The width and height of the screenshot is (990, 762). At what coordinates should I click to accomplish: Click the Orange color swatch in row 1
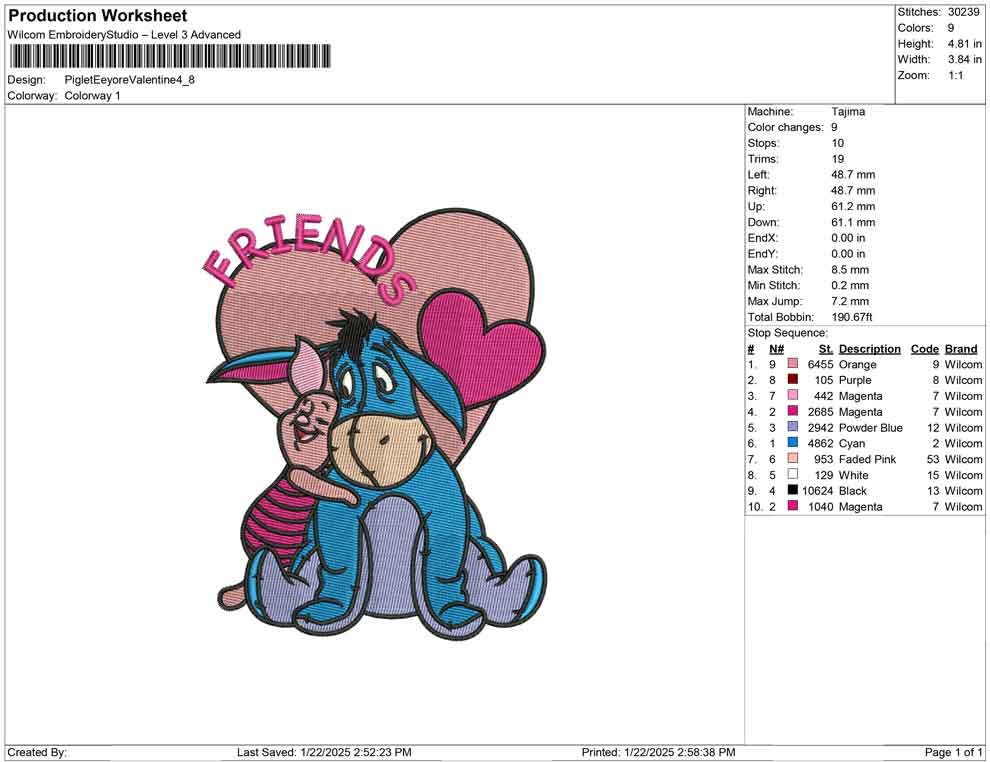792,364
